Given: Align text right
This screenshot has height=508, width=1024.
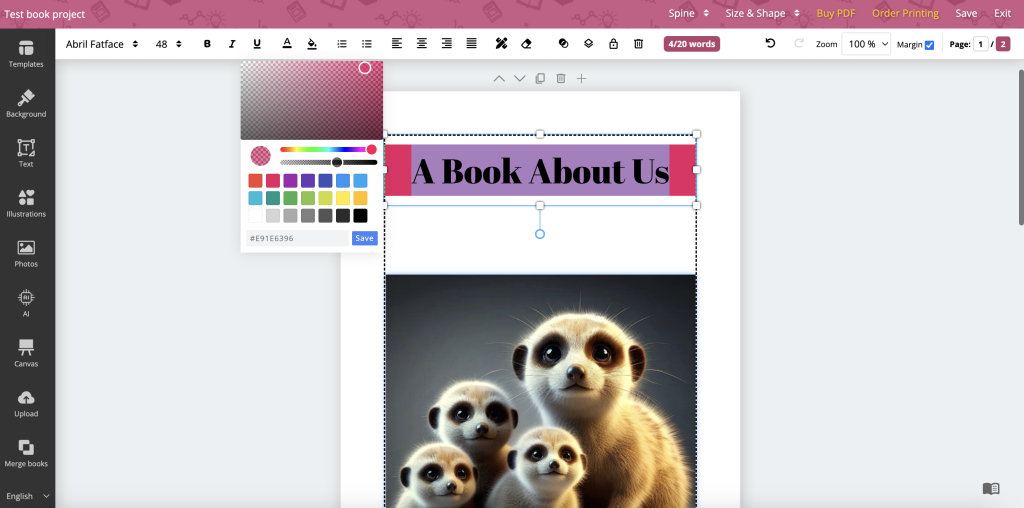Looking at the screenshot, I should tap(447, 44).
